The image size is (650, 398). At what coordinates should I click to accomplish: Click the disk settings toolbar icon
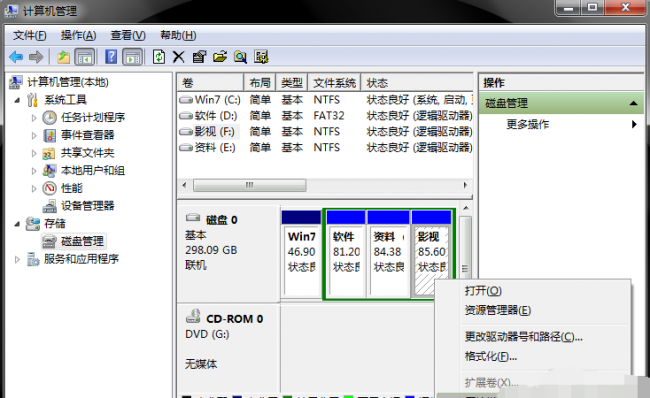(x=261, y=57)
